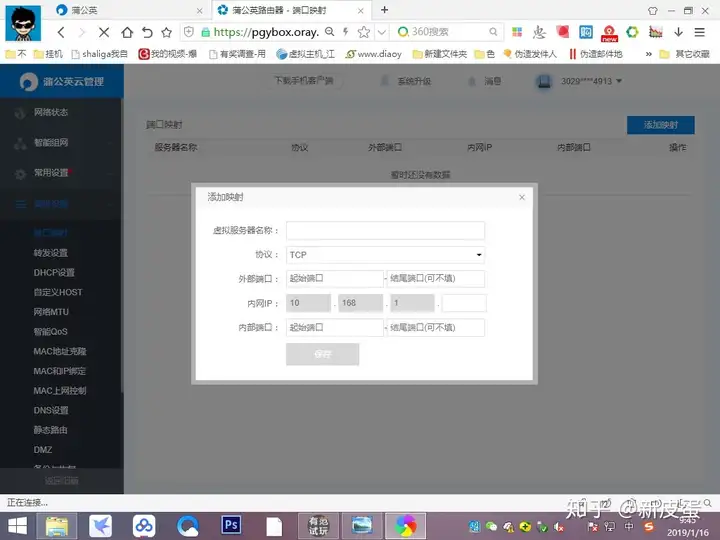Click the 外部端口 起始端口 field
Viewport: 720px width, 540px height.
coord(334,279)
